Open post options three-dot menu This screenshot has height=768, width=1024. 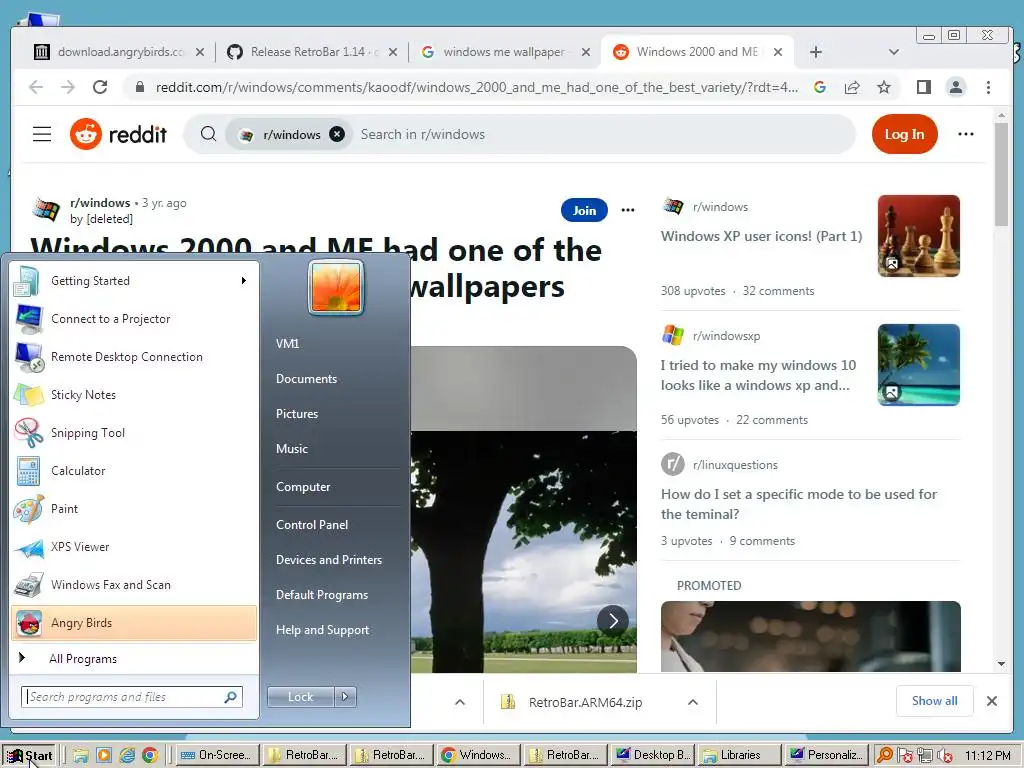[628, 210]
